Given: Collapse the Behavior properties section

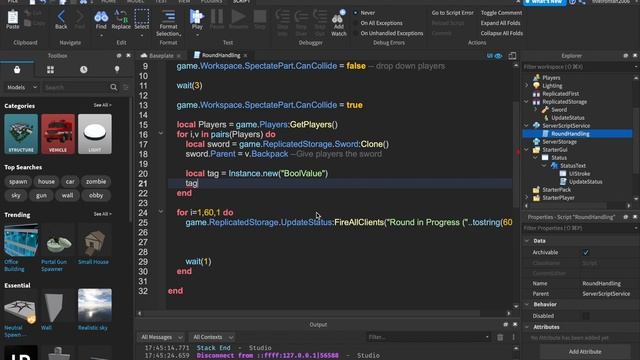Looking at the screenshot, I should [x=527, y=304].
